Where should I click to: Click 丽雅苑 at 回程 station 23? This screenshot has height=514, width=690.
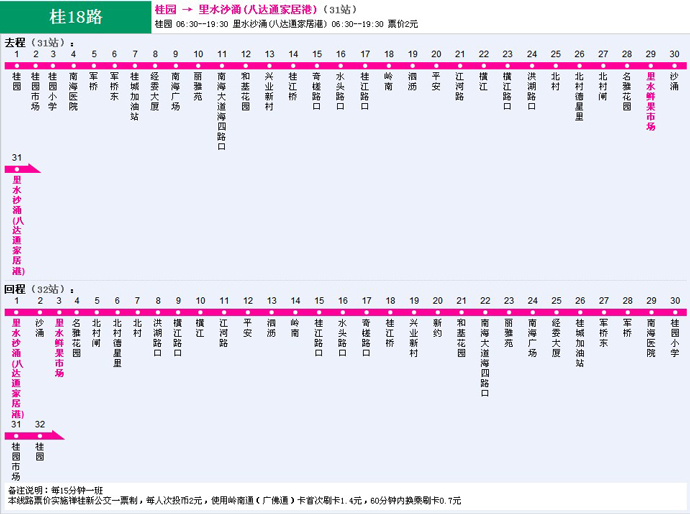pyautogui.click(x=509, y=333)
